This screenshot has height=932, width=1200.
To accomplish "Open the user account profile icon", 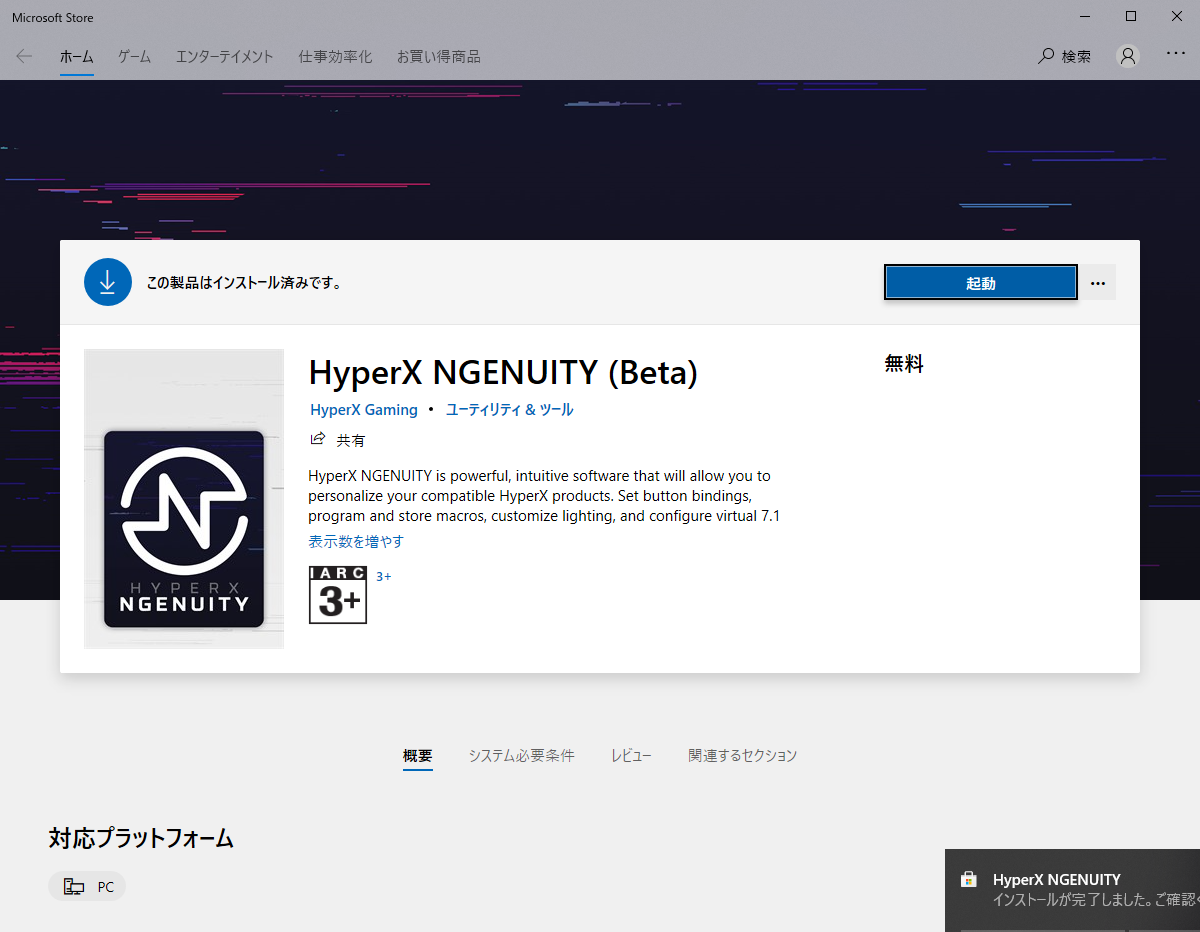I will (1128, 56).
